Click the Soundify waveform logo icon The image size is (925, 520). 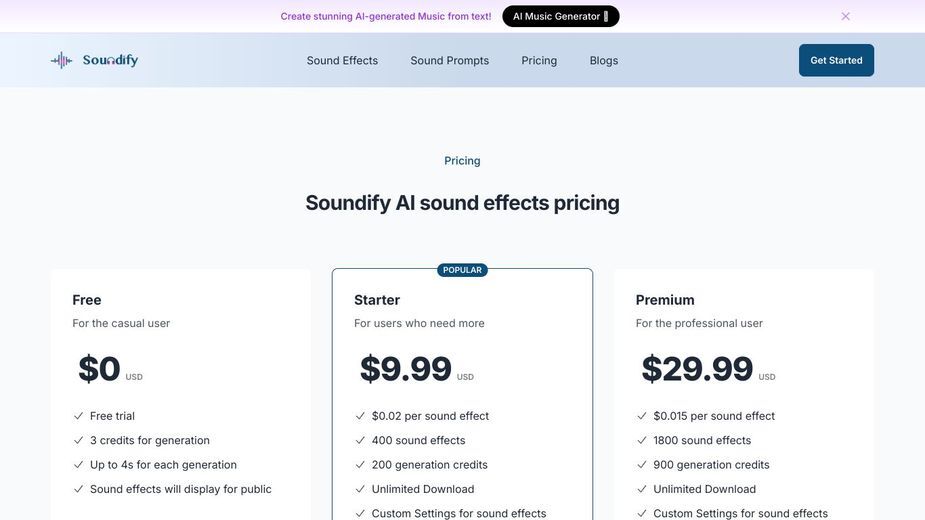point(61,60)
